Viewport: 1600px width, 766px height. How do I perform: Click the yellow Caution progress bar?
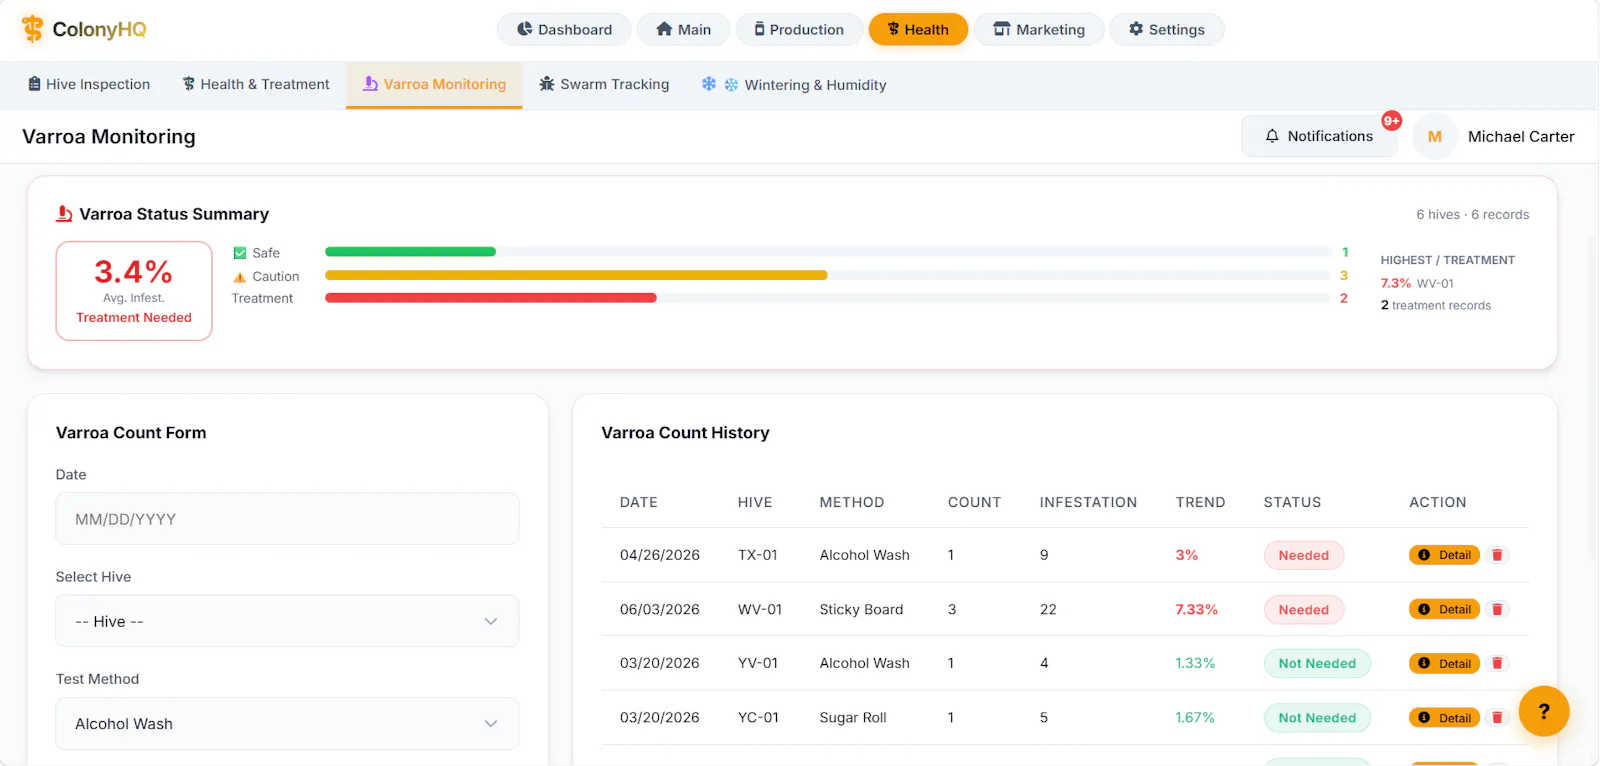click(576, 275)
